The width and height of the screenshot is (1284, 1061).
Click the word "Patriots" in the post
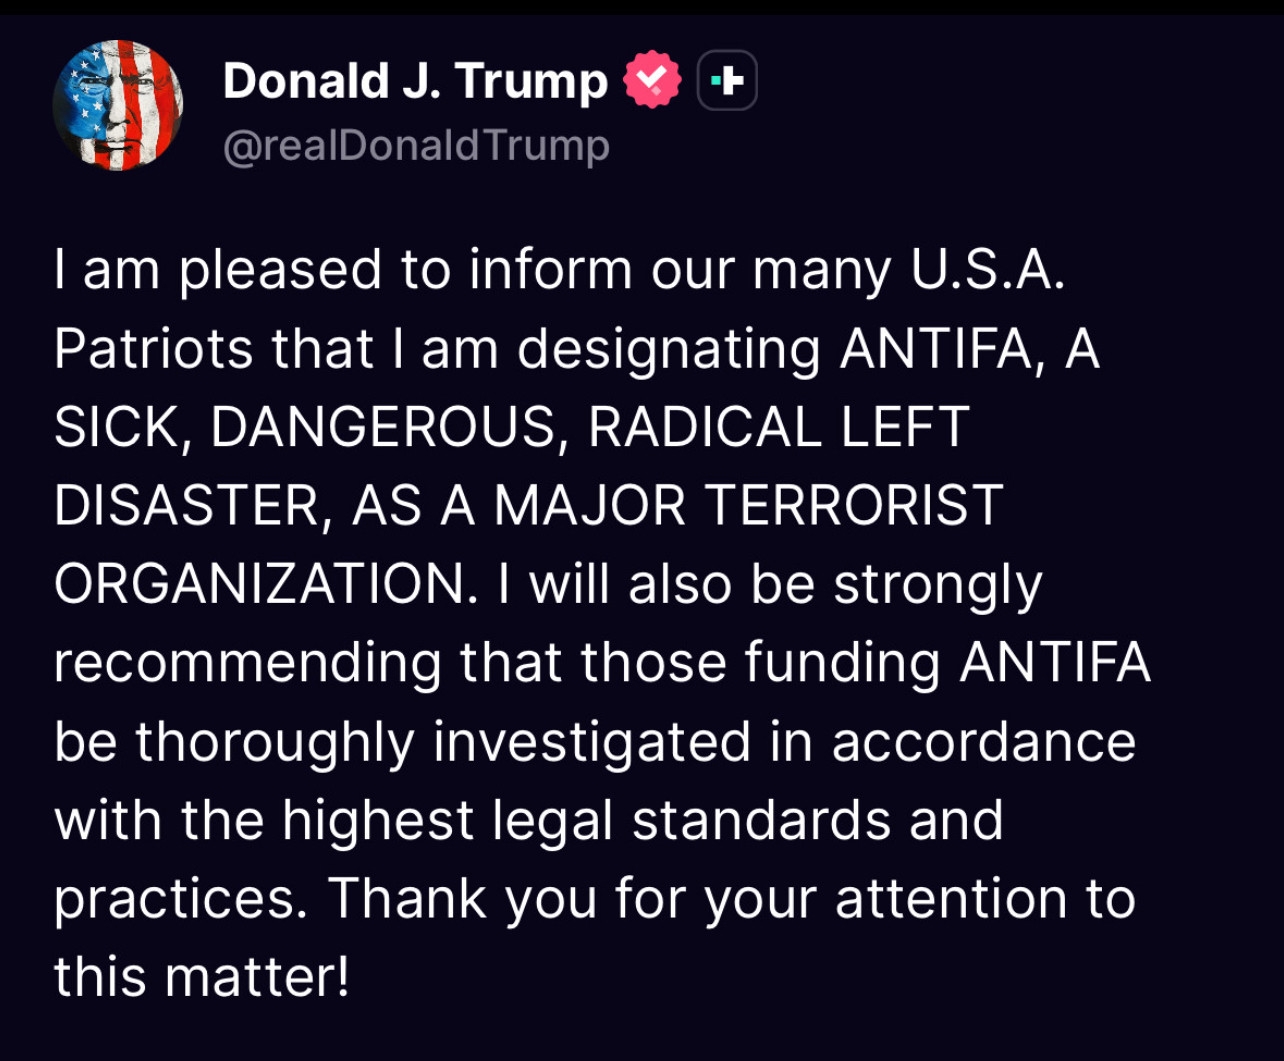pyautogui.click(x=153, y=350)
